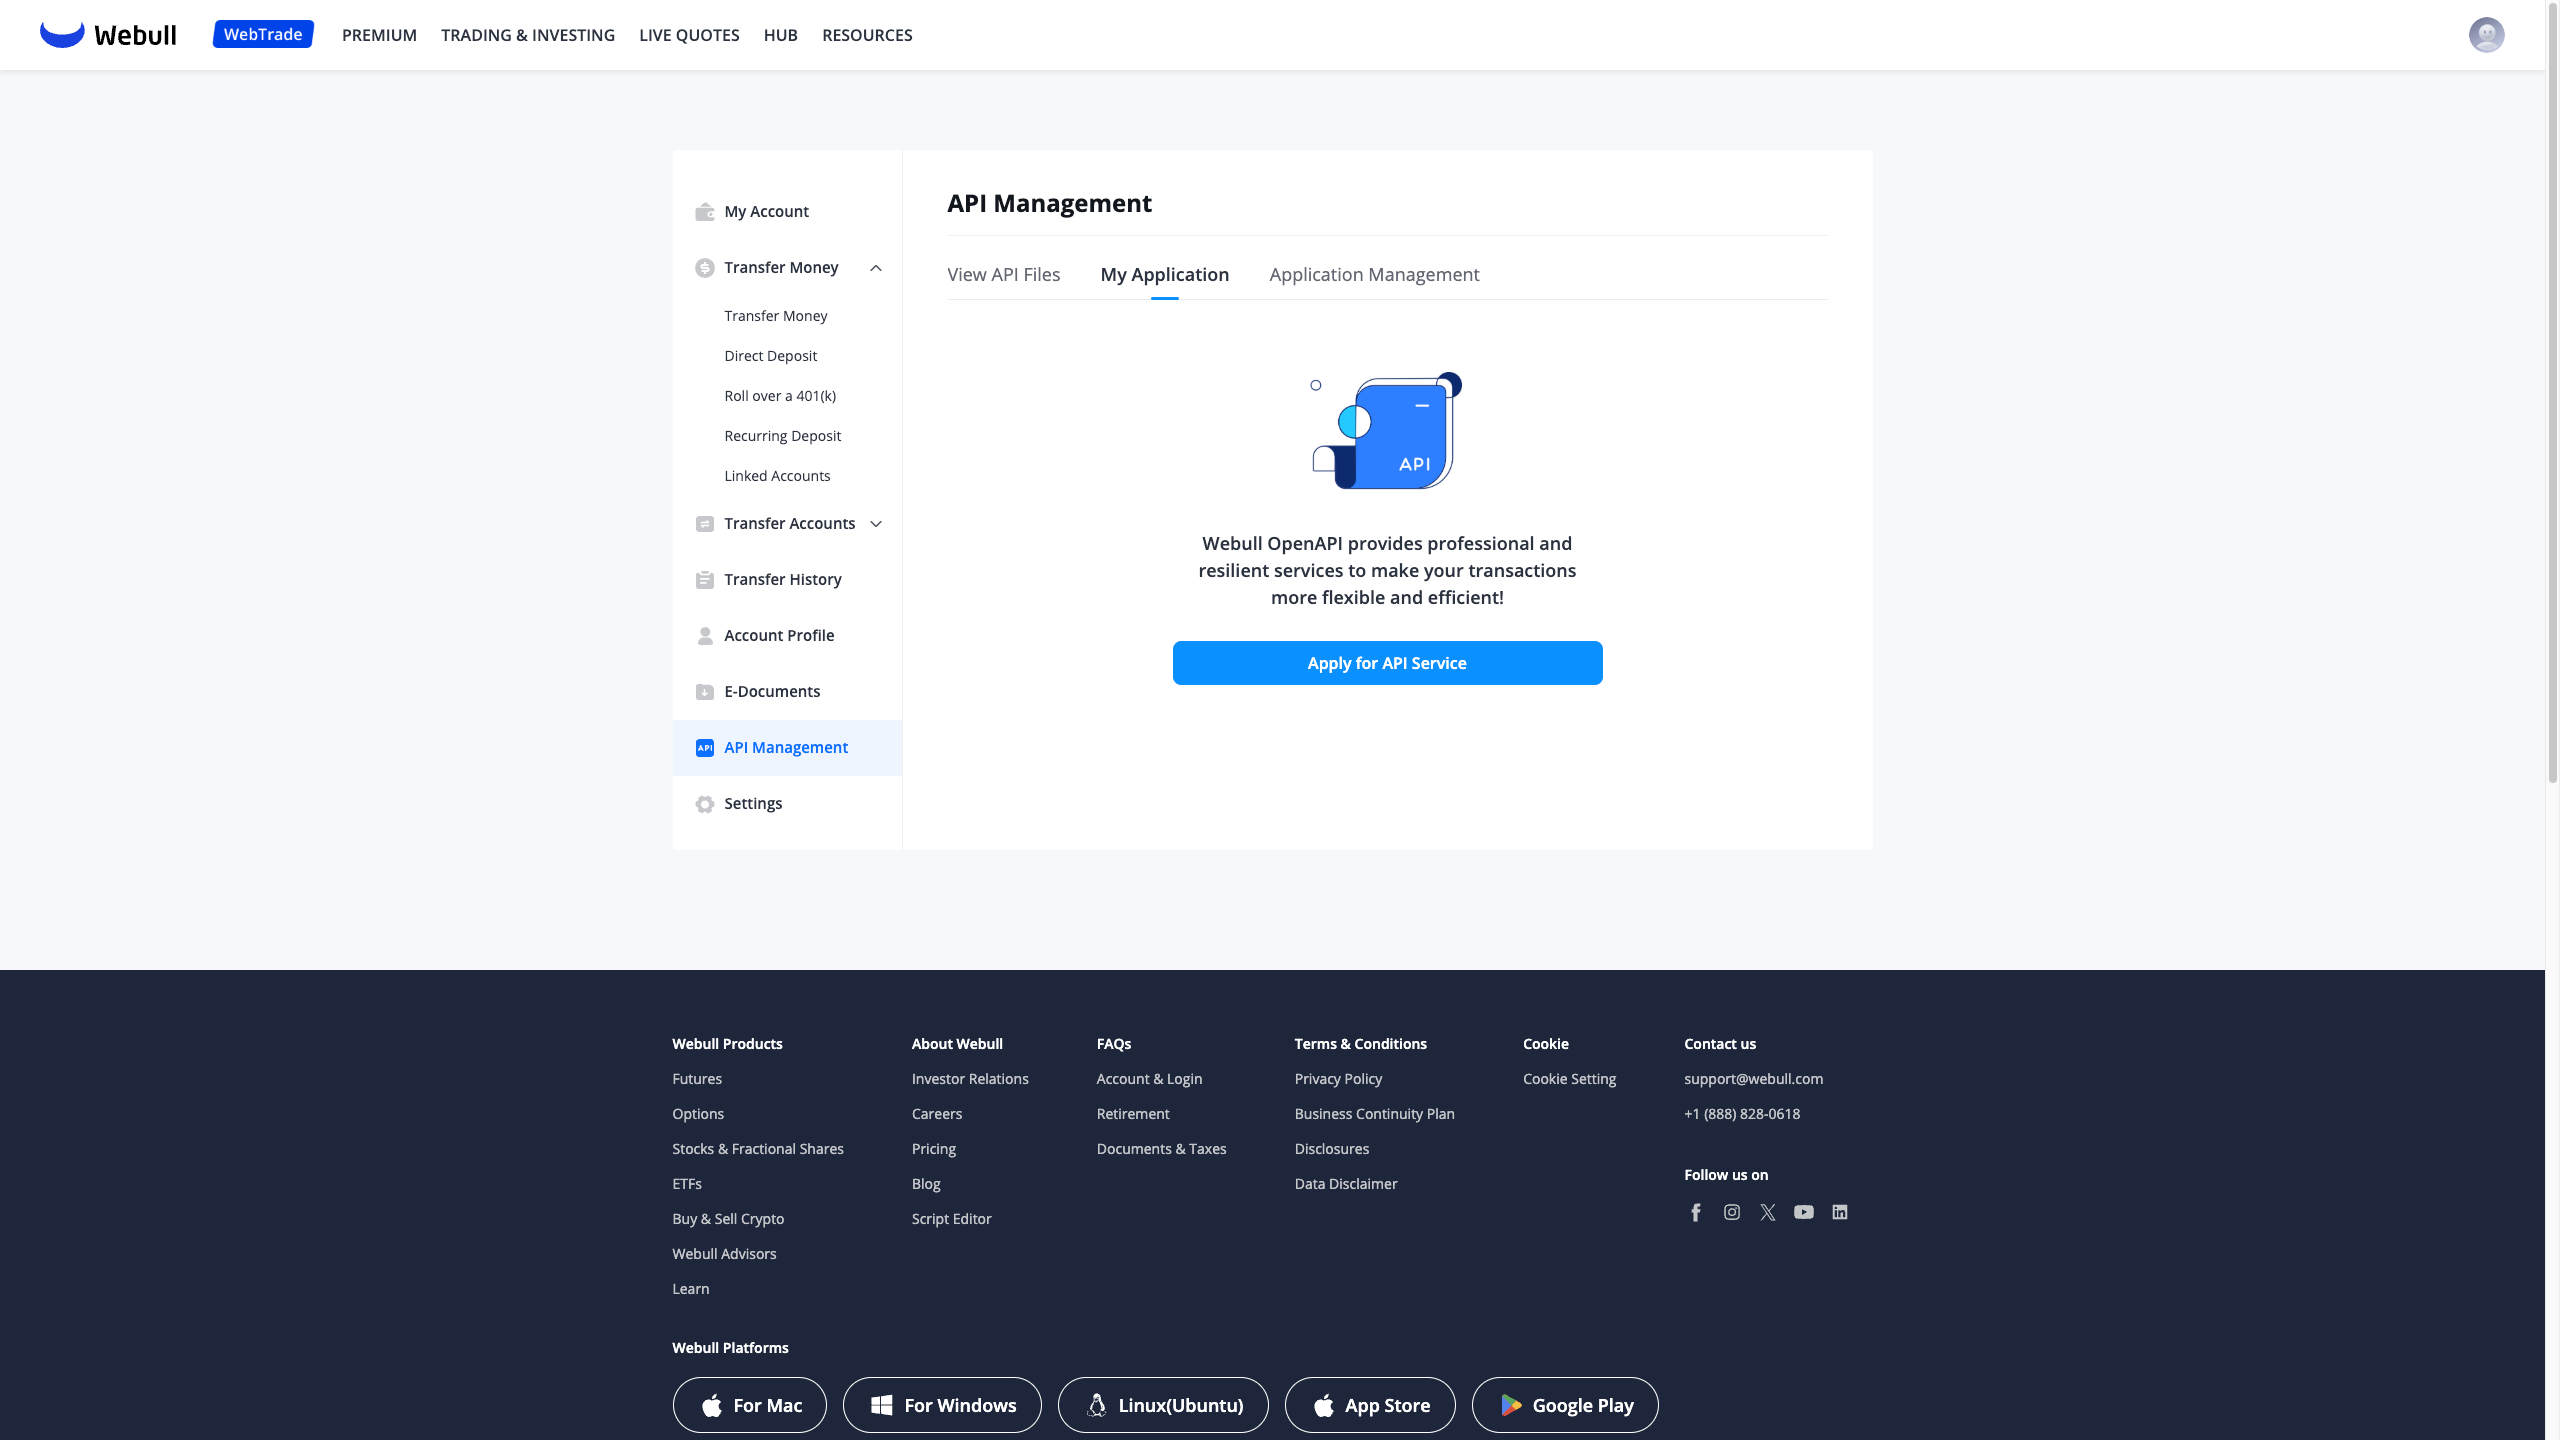
Task: Select Linked Accounts in sidebar
Action: [777, 476]
